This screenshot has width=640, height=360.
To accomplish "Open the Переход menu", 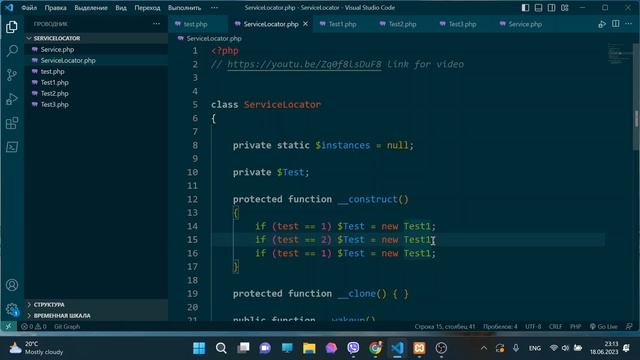I will point(147,8).
